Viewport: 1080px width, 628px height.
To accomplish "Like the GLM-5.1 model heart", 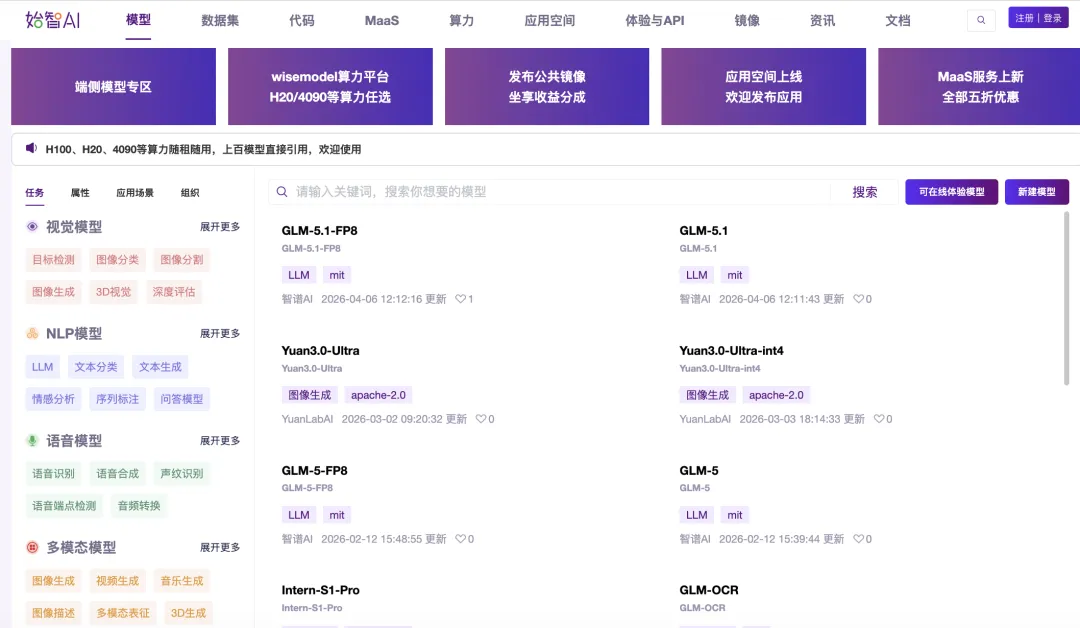I will pyautogui.click(x=858, y=299).
